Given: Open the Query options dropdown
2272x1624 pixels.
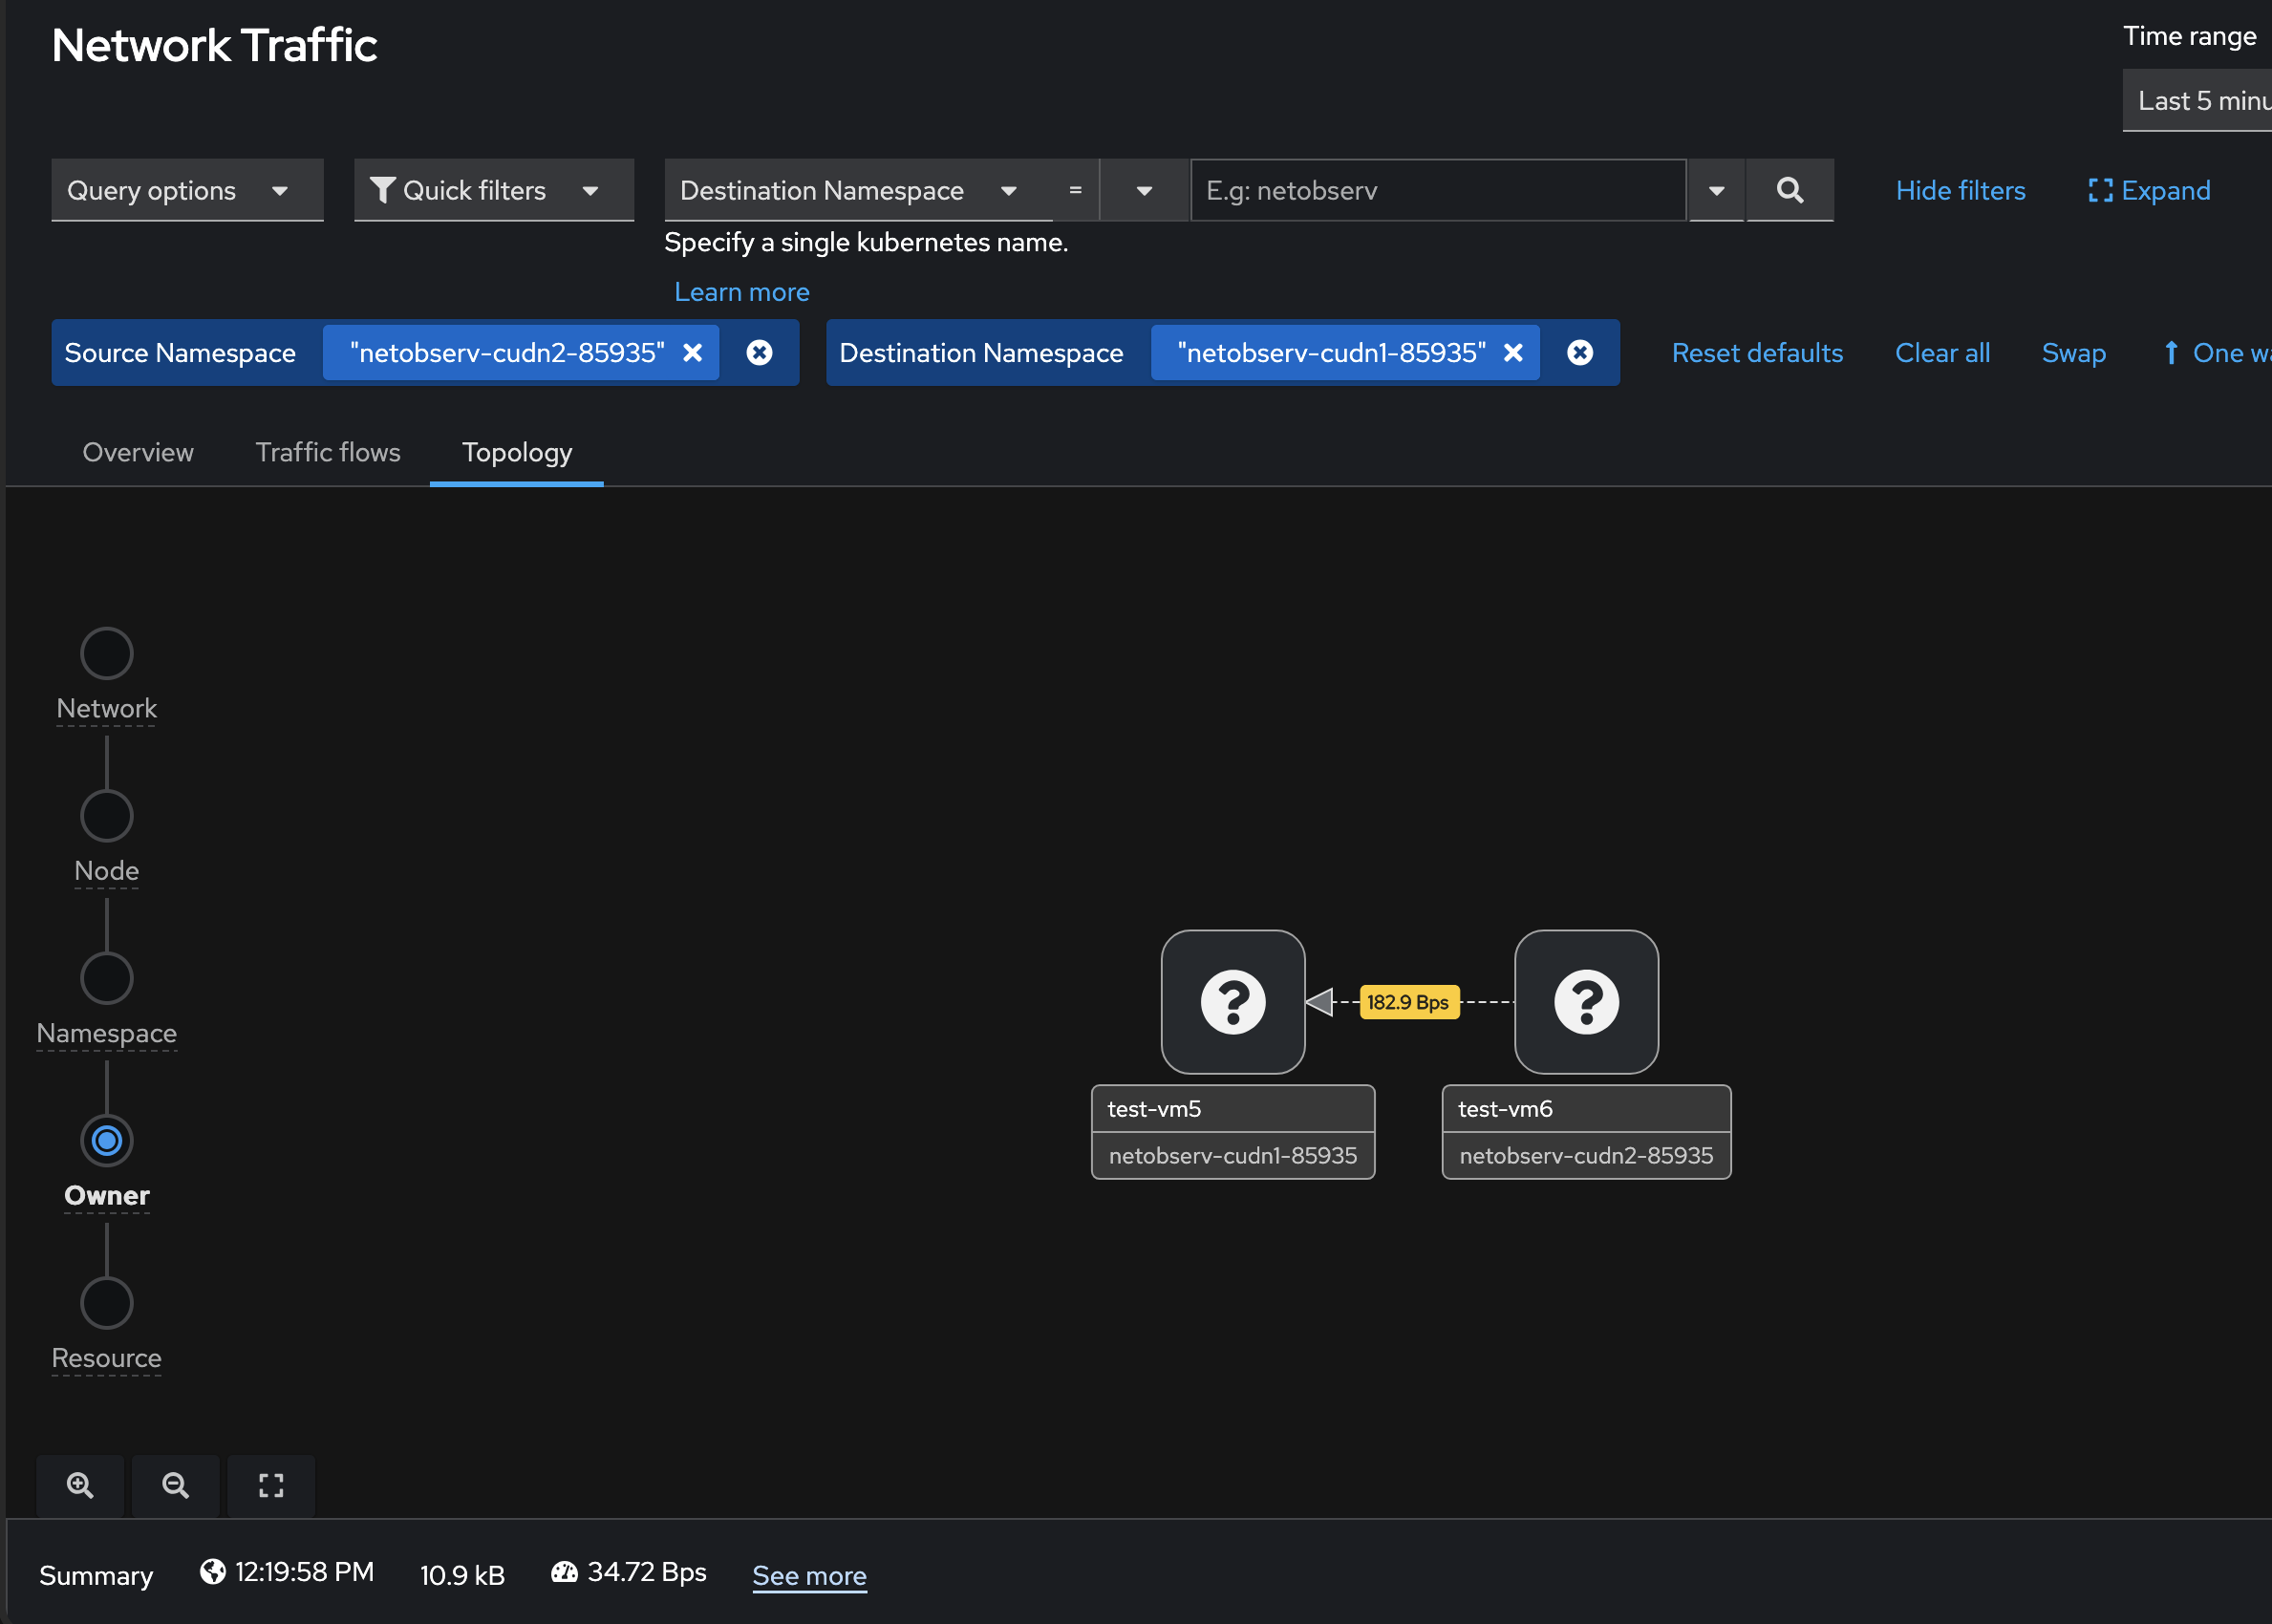Looking at the screenshot, I should coord(187,190).
